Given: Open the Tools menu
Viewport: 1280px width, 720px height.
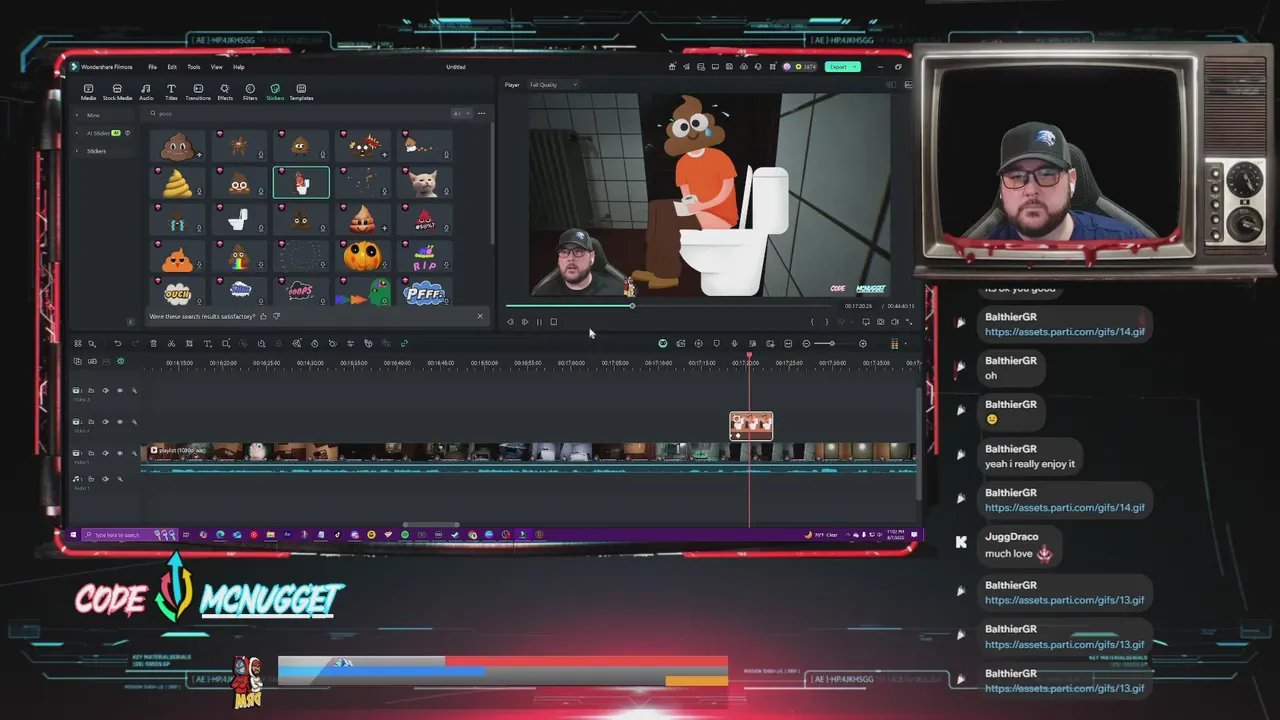Looking at the screenshot, I should pyautogui.click(x=194, y=67).
